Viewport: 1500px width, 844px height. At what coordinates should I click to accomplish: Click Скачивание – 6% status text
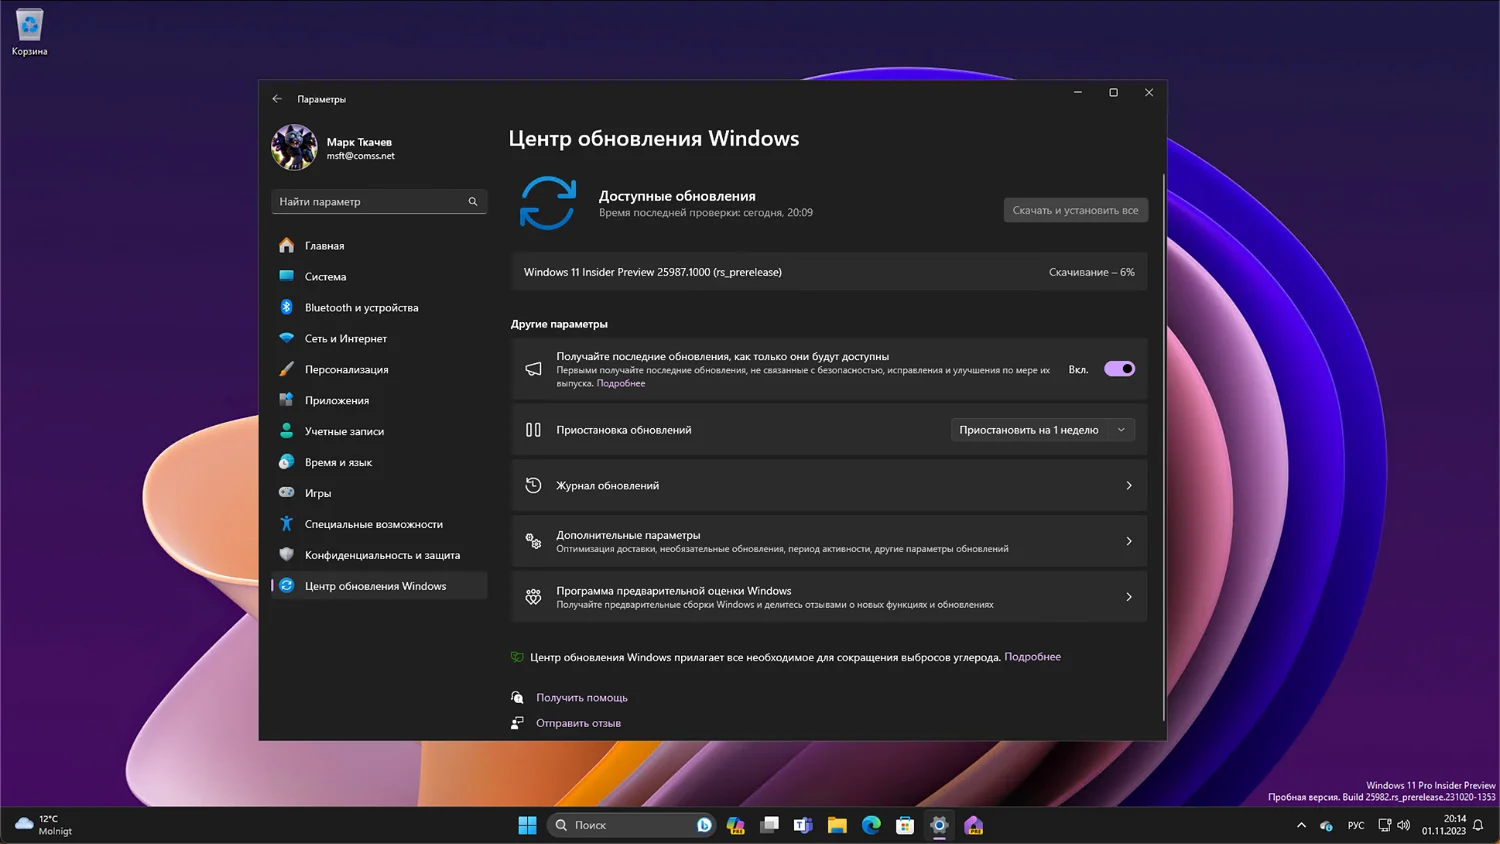point(1091,272)
